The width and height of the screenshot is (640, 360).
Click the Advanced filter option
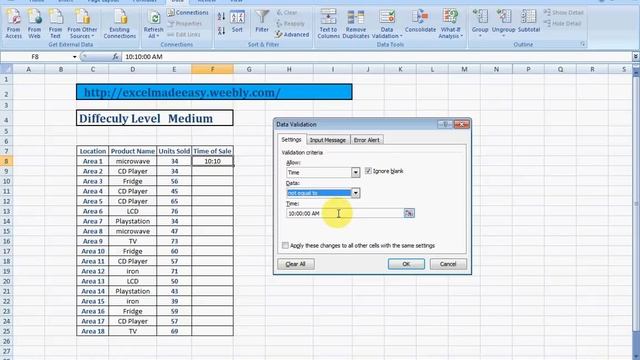(292, 35)
